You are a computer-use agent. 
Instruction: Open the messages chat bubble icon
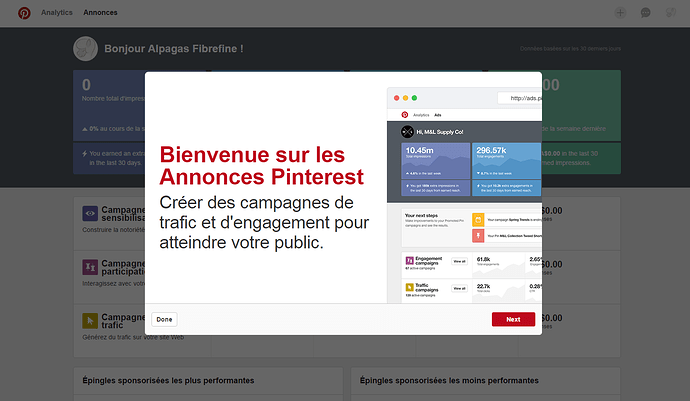point(646,13)
